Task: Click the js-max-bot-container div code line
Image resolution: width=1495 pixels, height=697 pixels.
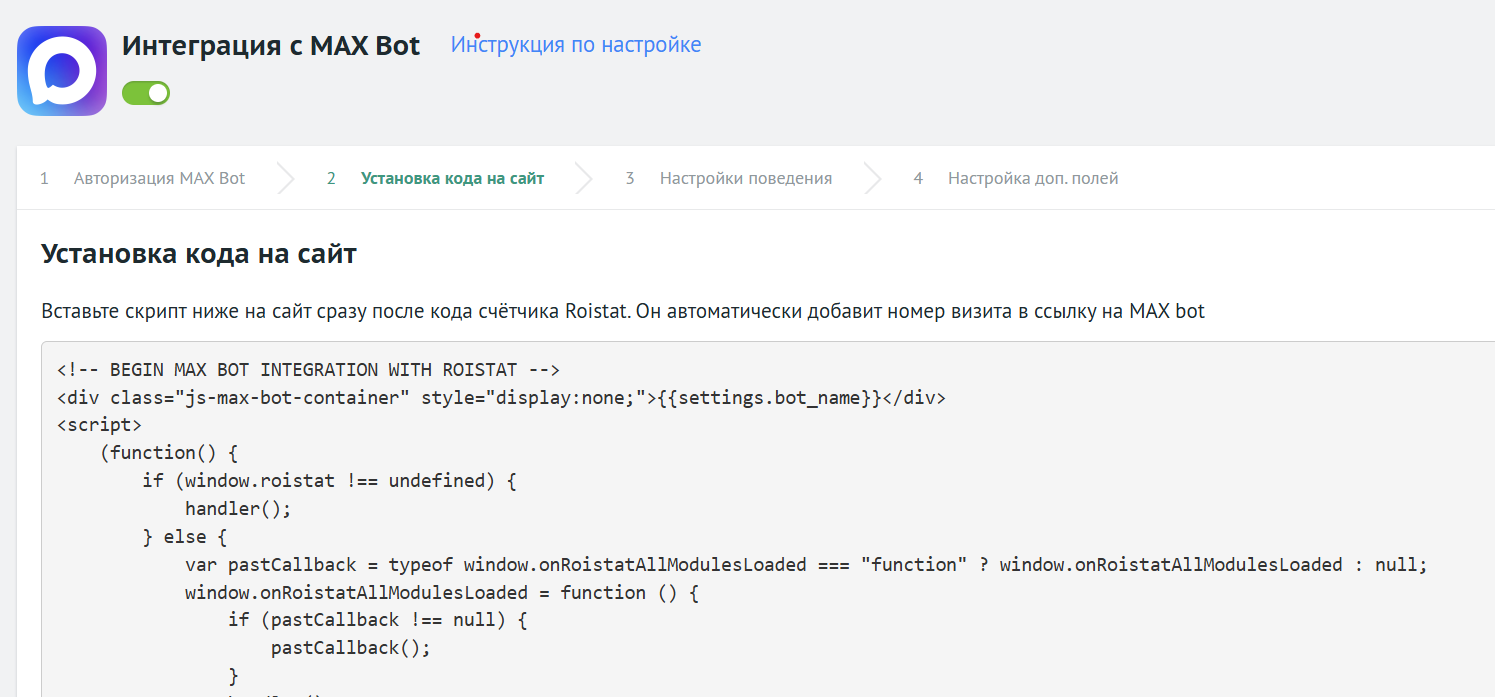Action: pos(500,398)
